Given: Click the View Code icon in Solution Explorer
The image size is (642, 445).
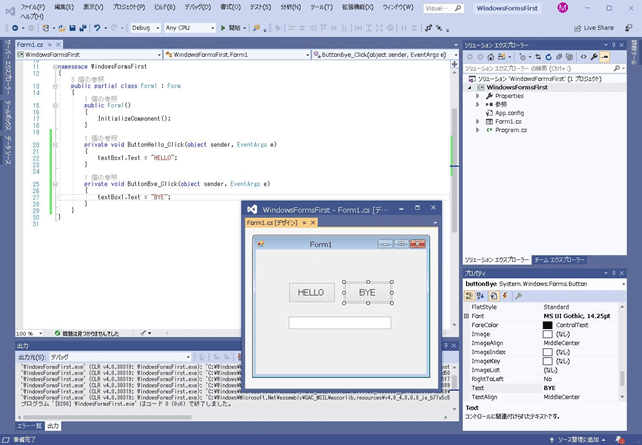Looking at the screenshot, I should [x=583, y=57].
